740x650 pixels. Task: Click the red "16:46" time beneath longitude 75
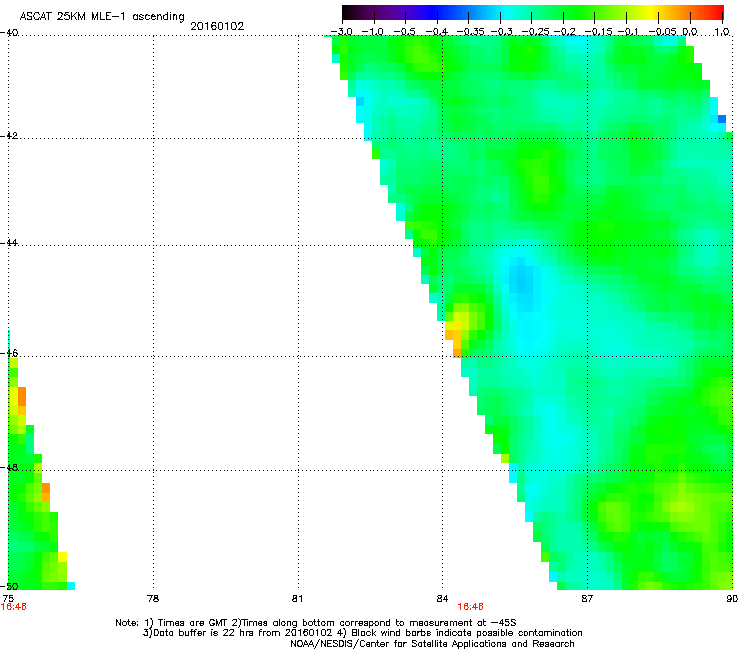pos(14,607)
